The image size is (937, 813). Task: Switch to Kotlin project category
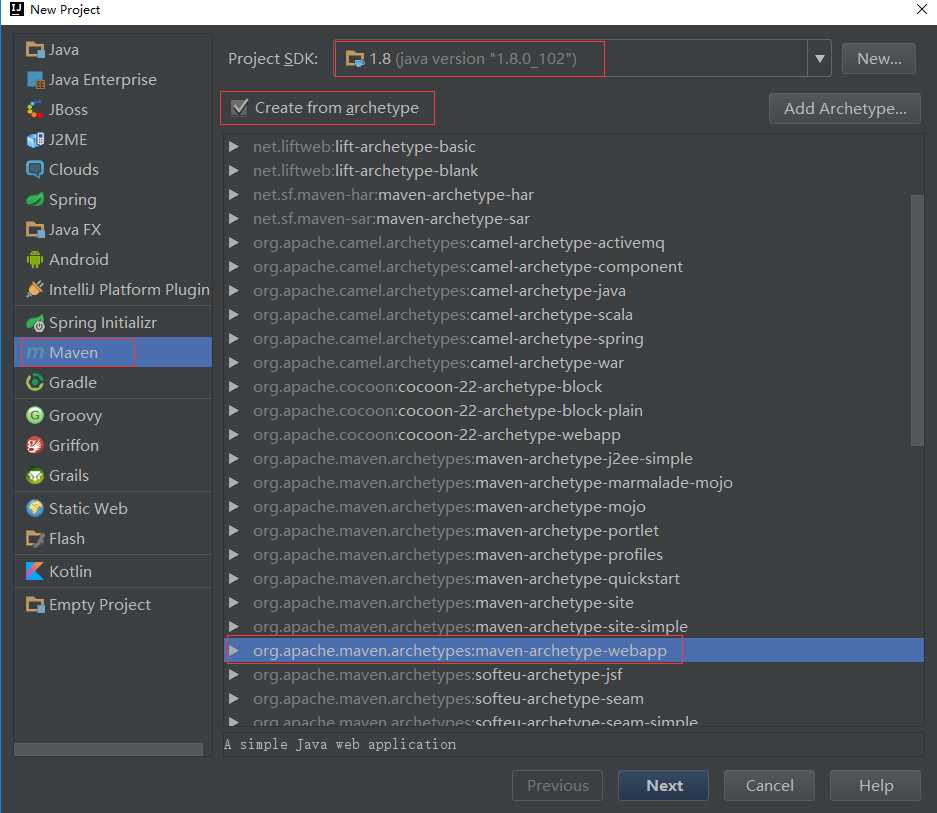pos(113,571)
